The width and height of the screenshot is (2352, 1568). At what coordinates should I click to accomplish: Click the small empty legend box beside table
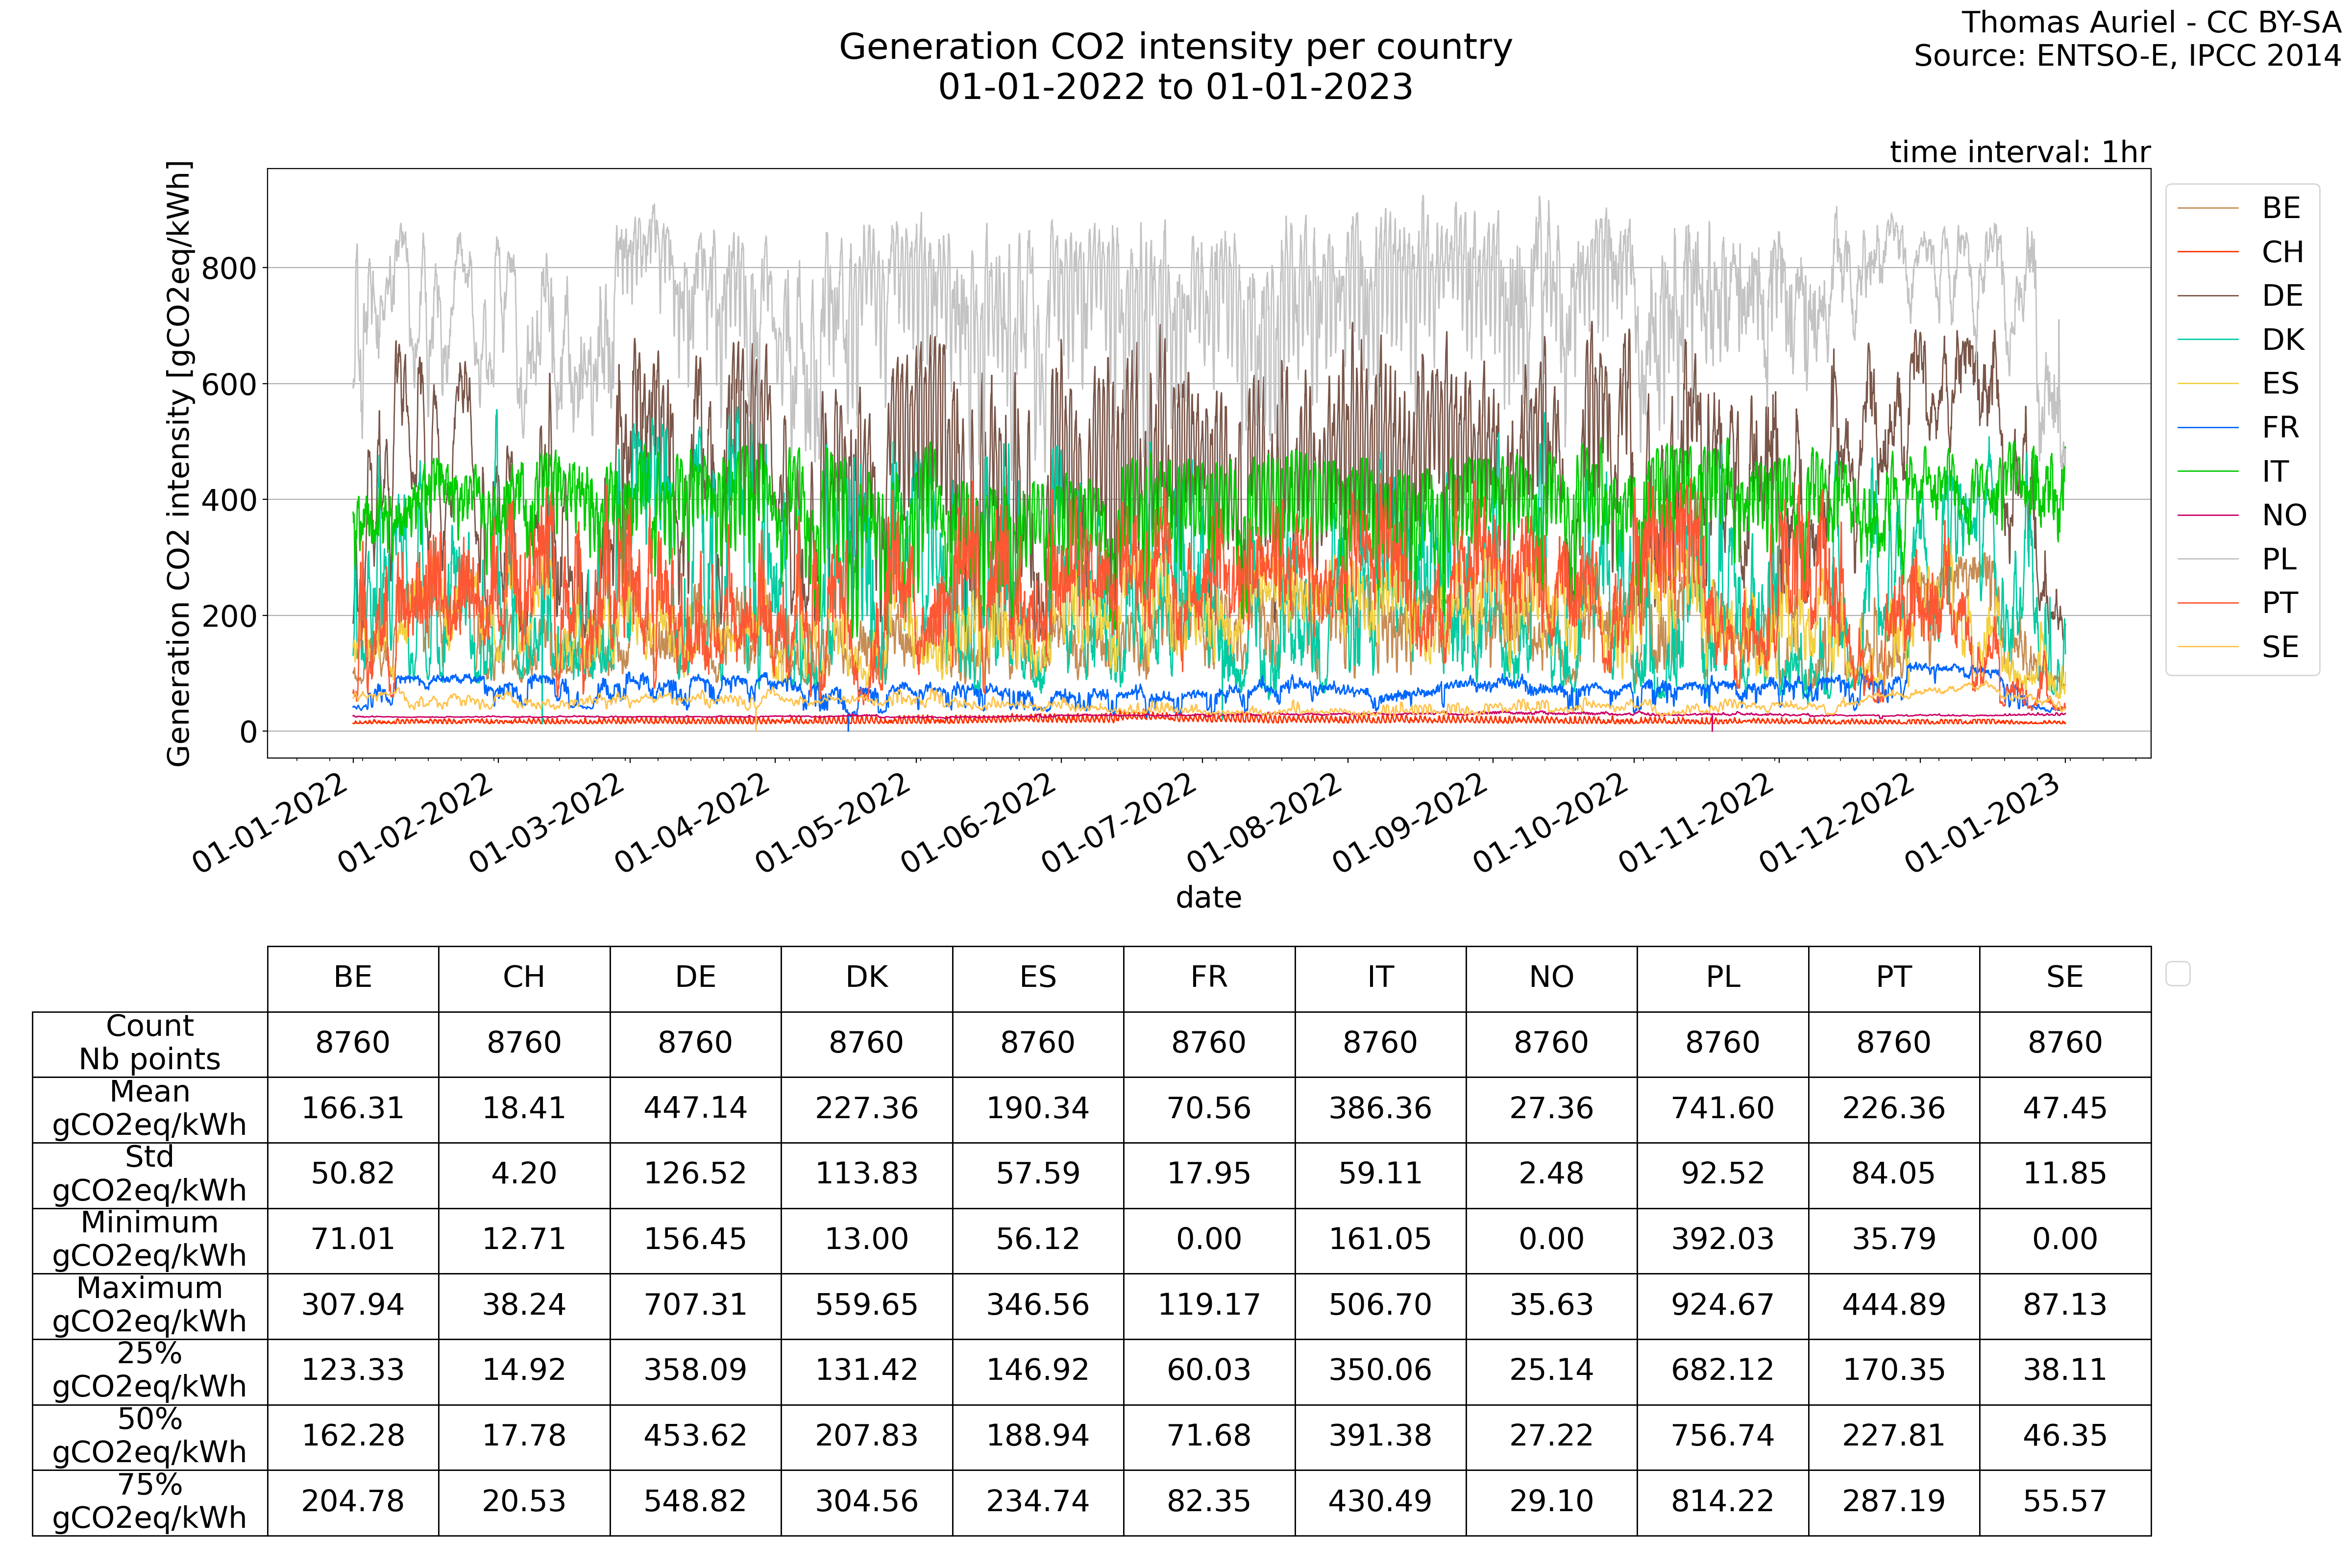[x=2177, y=974]
